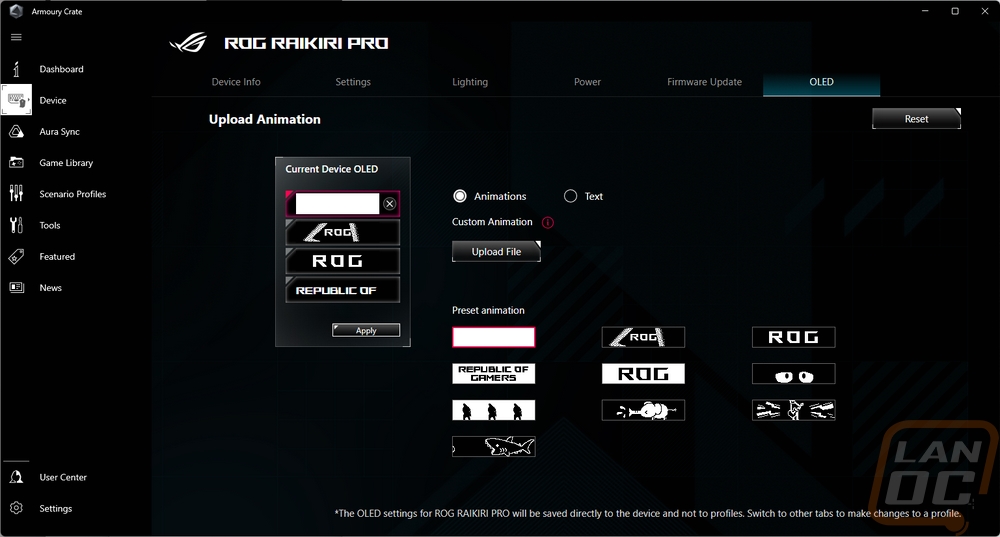Viewport: 1000px width, 537px height.
Task: Remove the first OLED slot animation
Action: coord(390,204)
